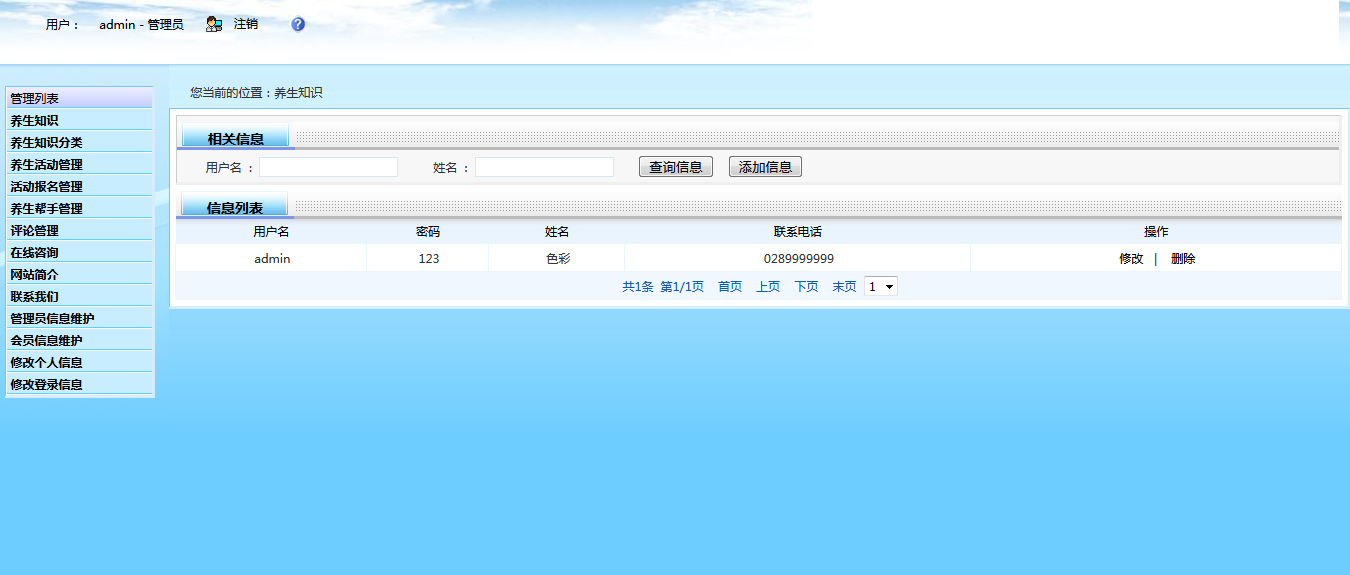Click the 您当前的位置：养生知识 breadcrumb
The image size is (1350, 575).
256,92
